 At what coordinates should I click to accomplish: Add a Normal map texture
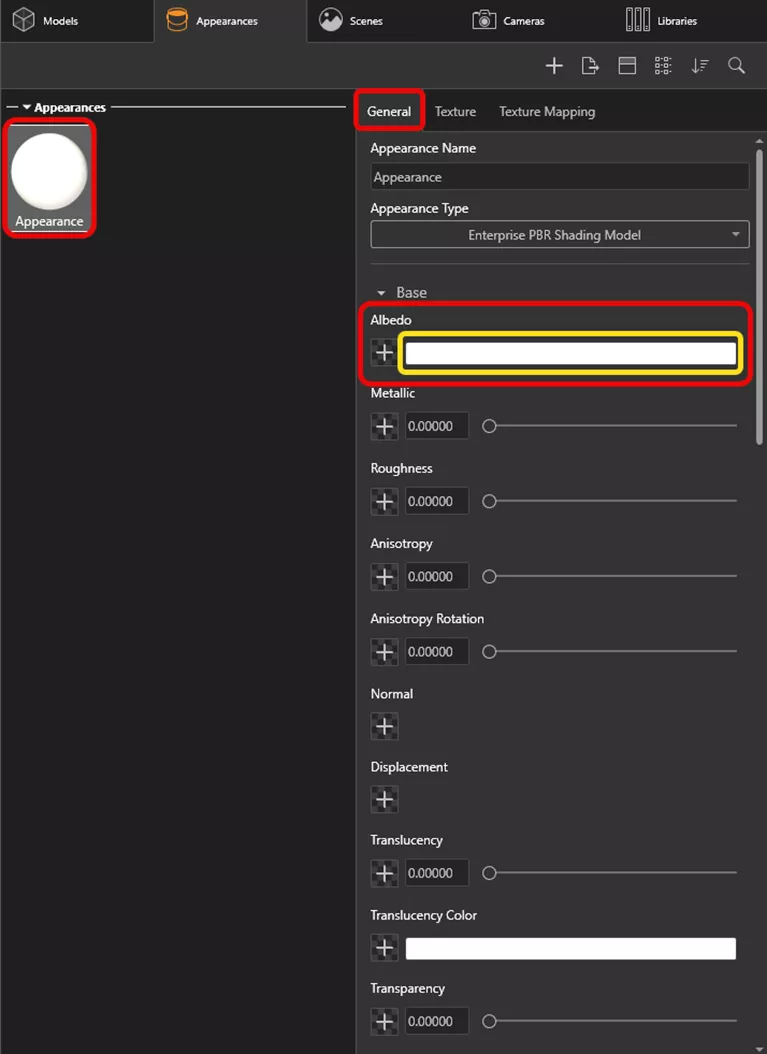[384, 726]
